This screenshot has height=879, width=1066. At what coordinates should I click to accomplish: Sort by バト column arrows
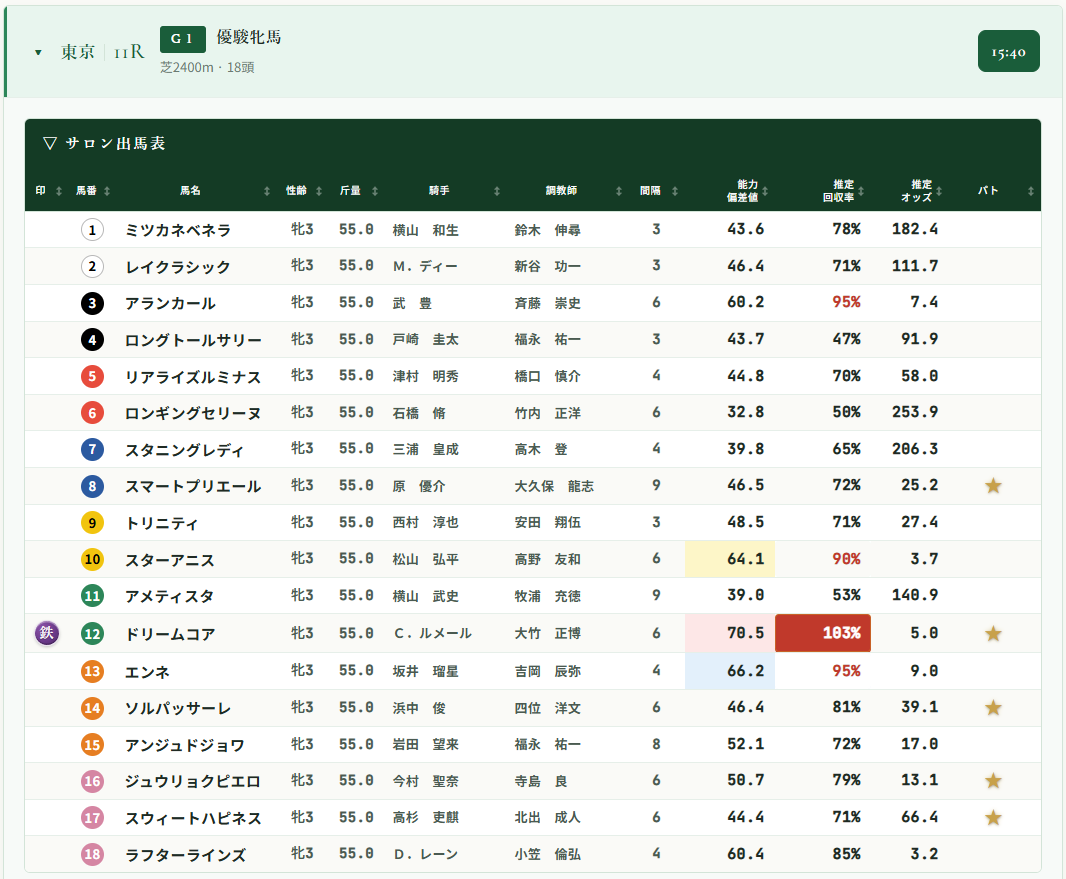(x=1031, y=191)
